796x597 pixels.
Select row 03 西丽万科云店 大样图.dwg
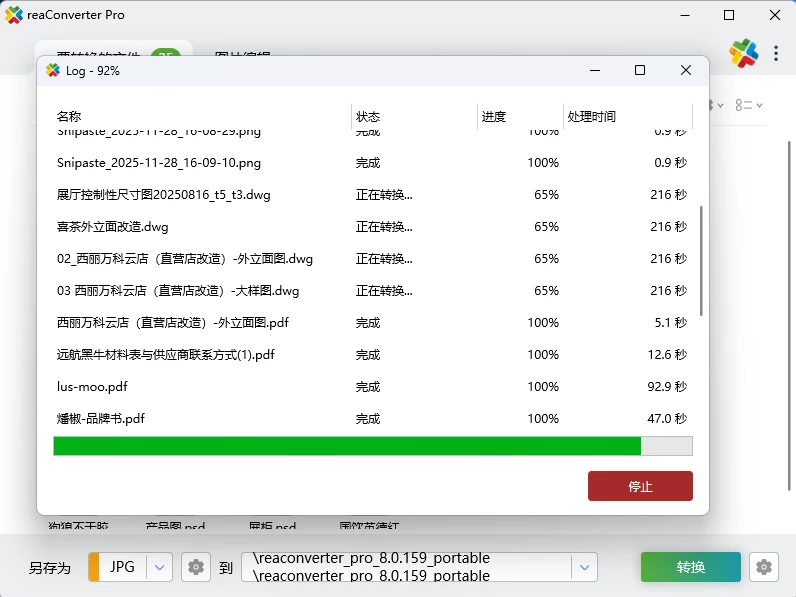372,290
